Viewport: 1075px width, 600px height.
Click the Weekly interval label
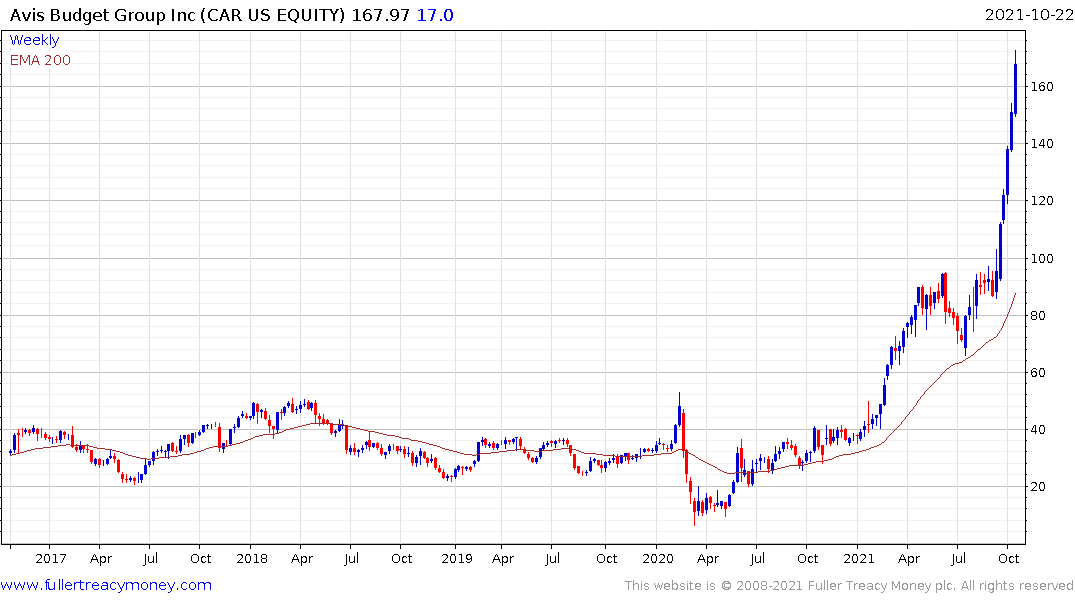(34, 40)
